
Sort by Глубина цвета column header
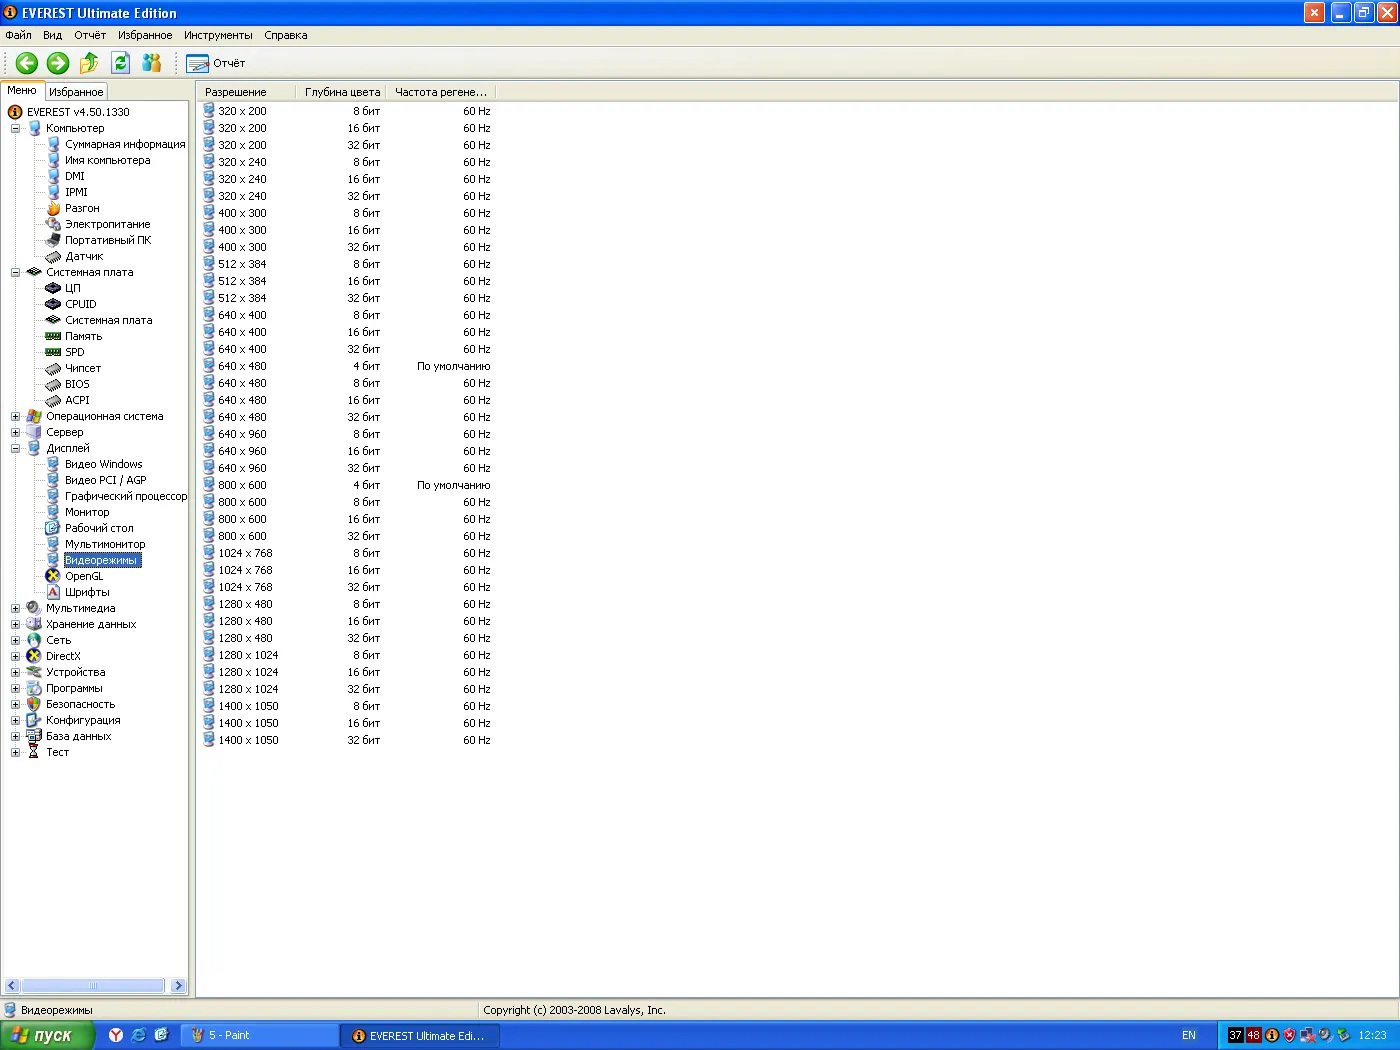pyautogui.click(x=342, y=92)
